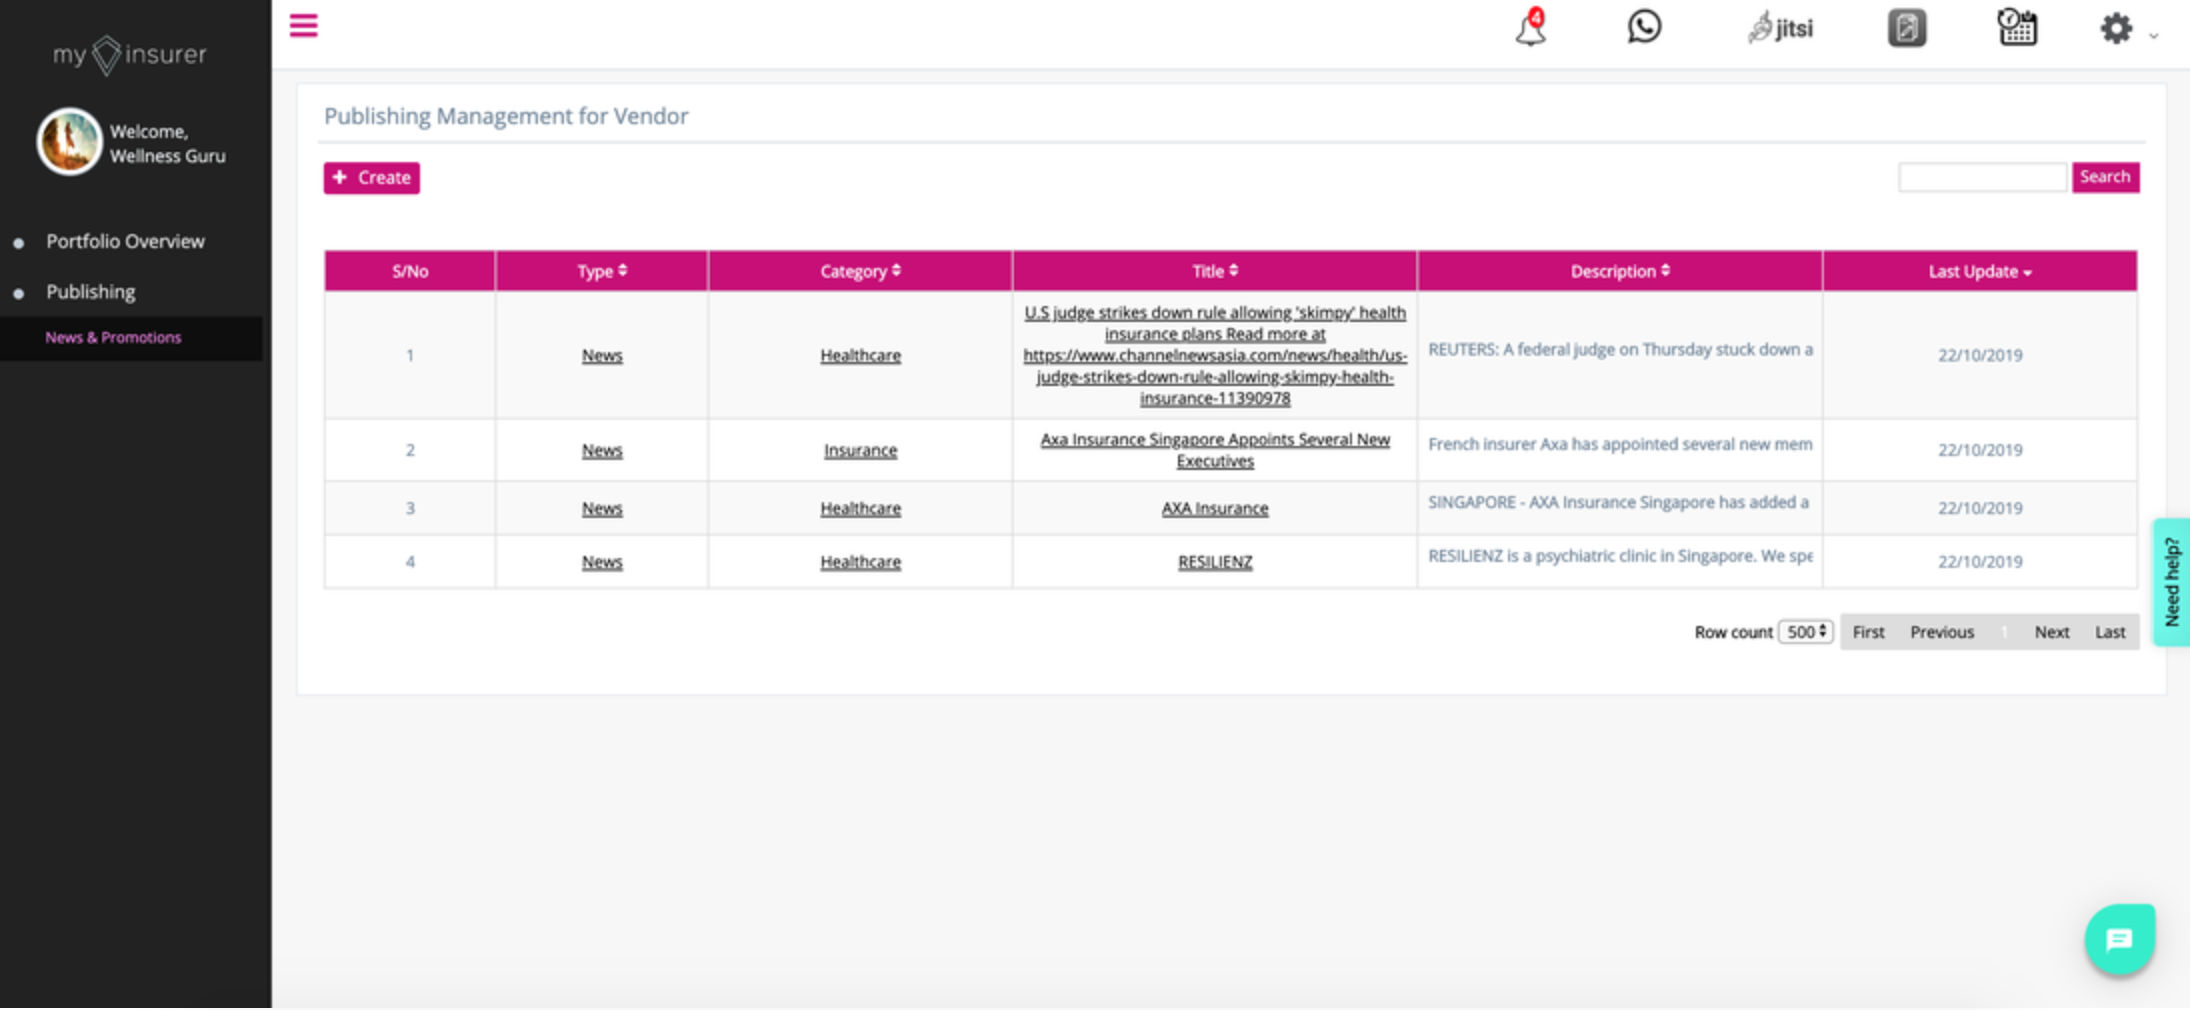Go to First page
This screenshot has height=1010, width=2190.
tap(1868, 632)
